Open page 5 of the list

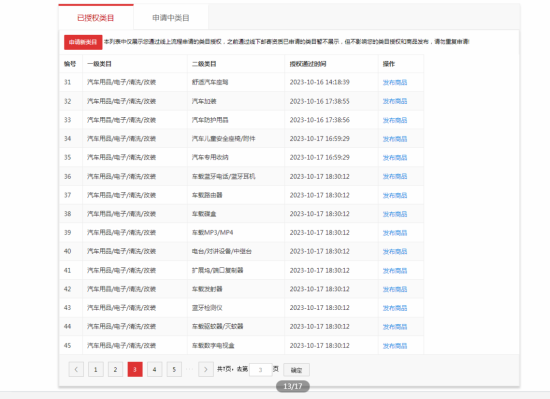pos(174,370)
